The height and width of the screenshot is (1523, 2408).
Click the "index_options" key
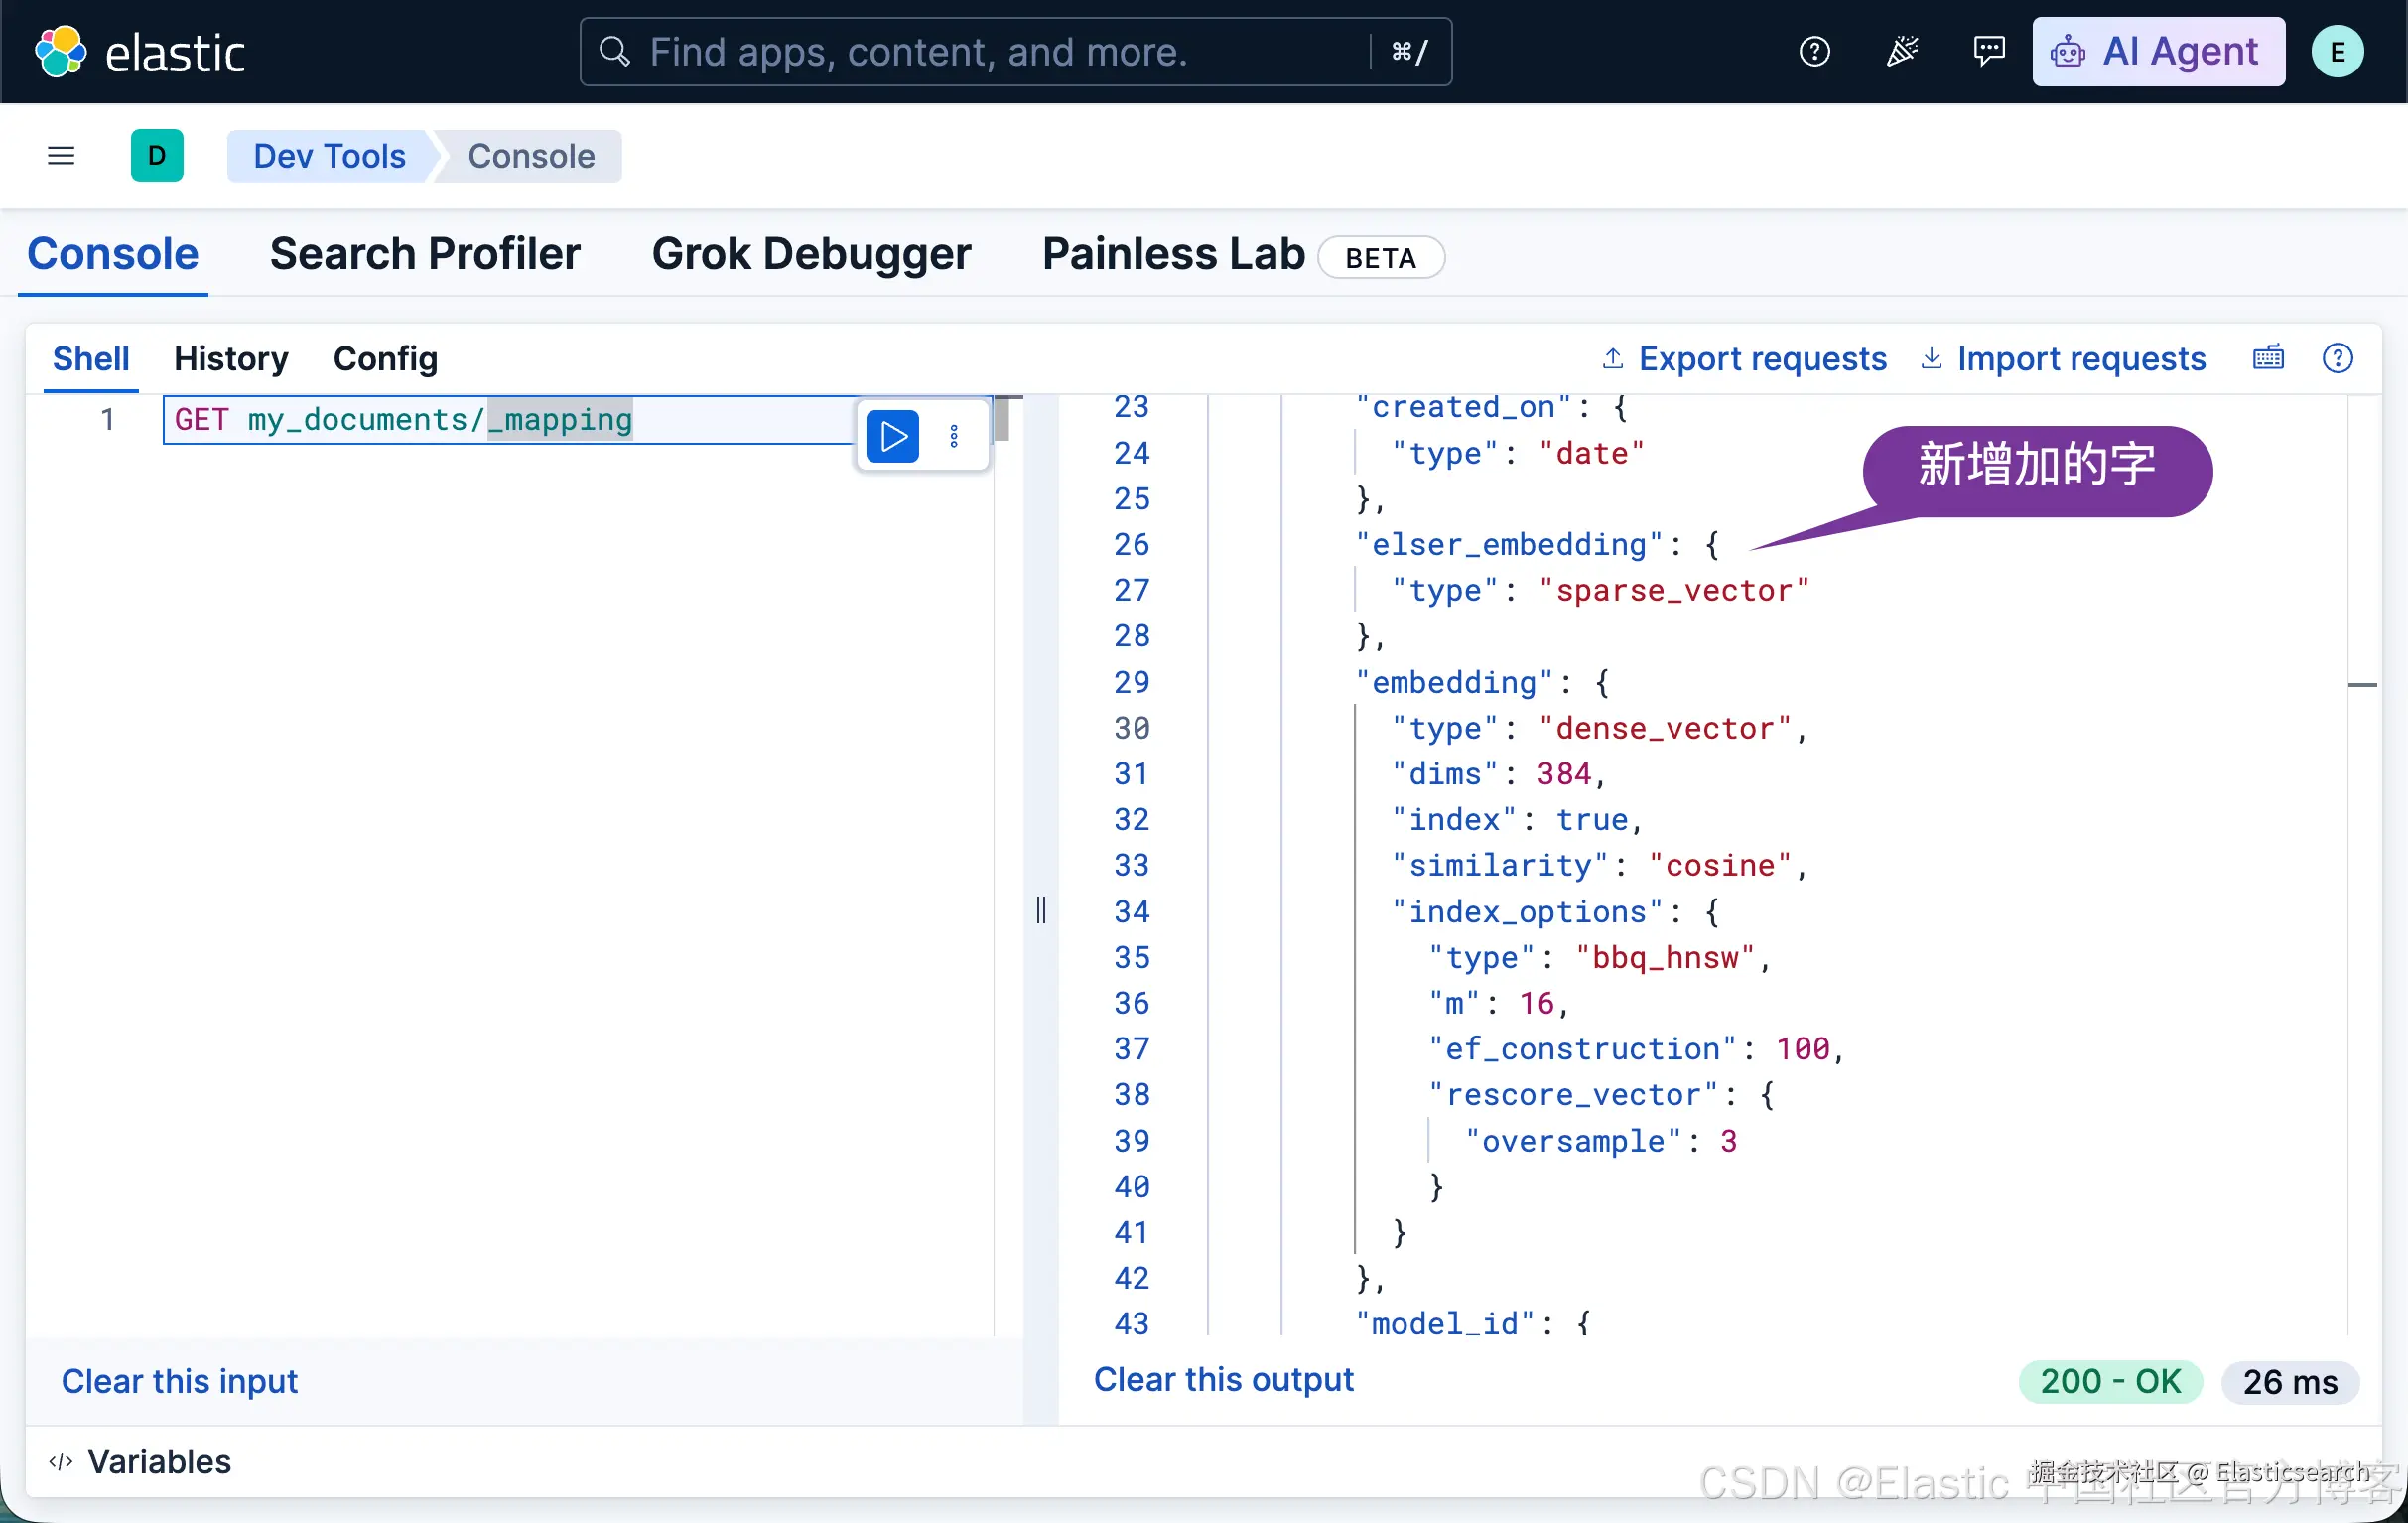(x=1527, y=912)
